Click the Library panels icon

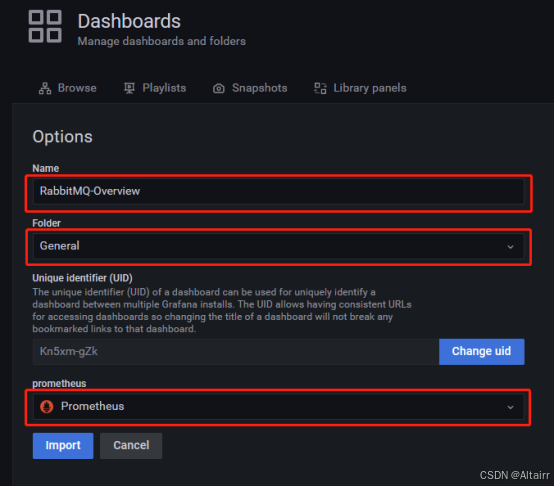[320, 88]
